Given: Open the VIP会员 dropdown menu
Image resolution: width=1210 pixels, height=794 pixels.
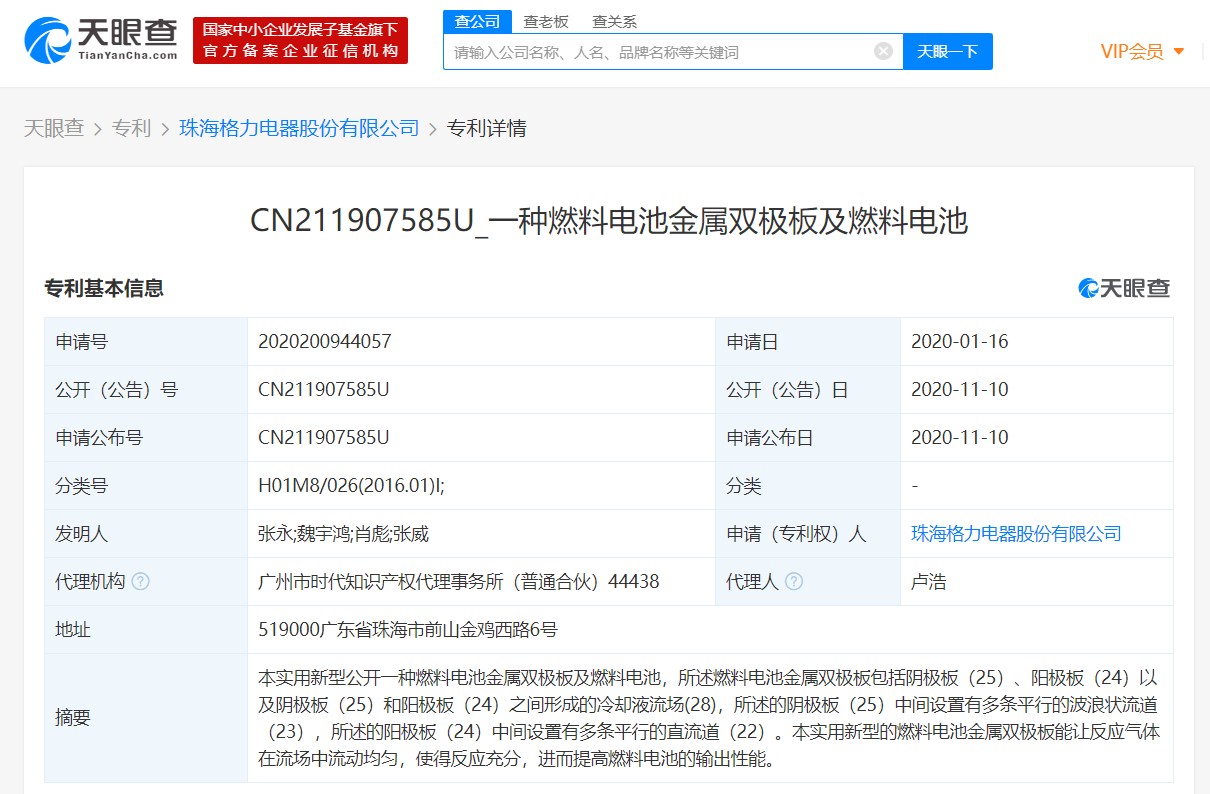Looking at the screenshot, I should coord(1143,51).
